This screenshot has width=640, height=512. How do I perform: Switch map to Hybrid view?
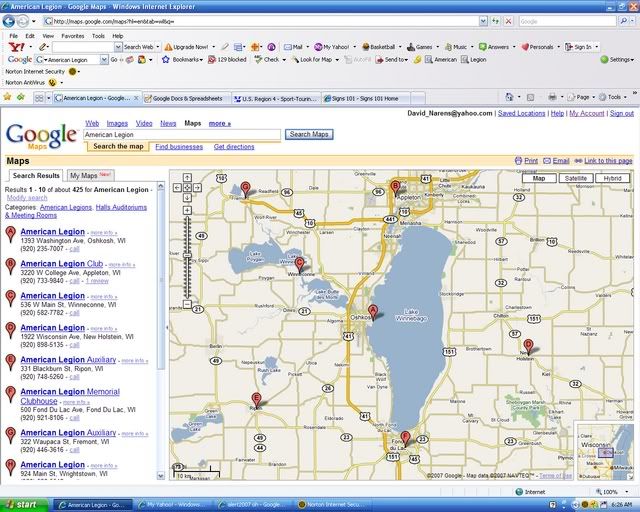click(x=612, y=178)
